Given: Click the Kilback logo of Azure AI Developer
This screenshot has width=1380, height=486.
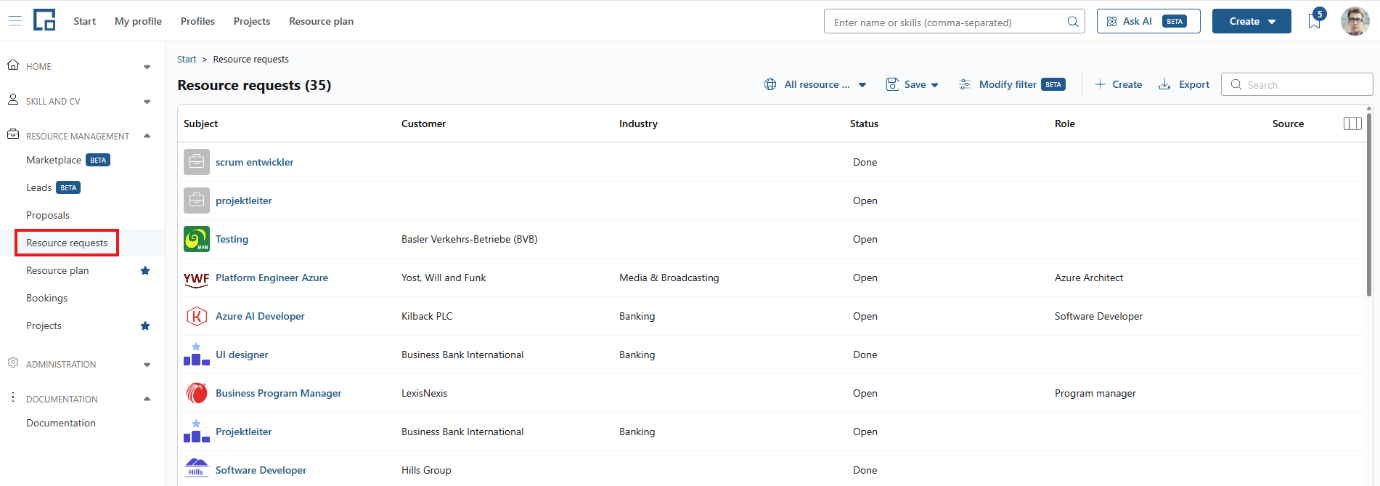Looking at the screenshot, I should (196, 316).
